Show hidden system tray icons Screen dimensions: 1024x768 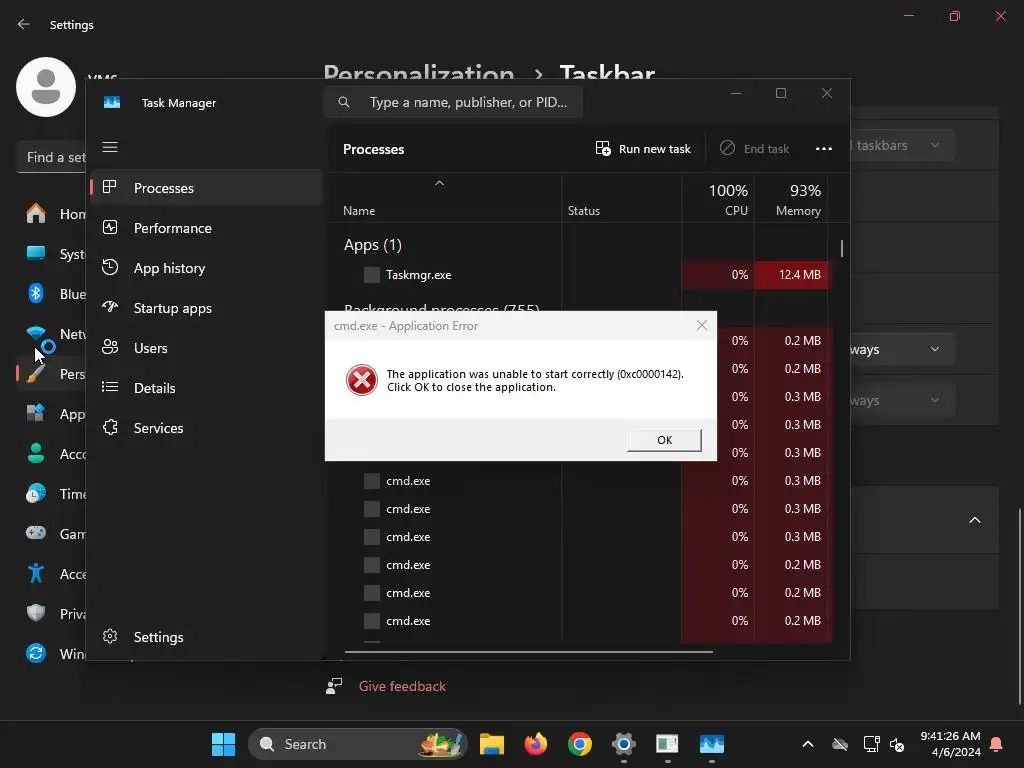click(808, 744)
